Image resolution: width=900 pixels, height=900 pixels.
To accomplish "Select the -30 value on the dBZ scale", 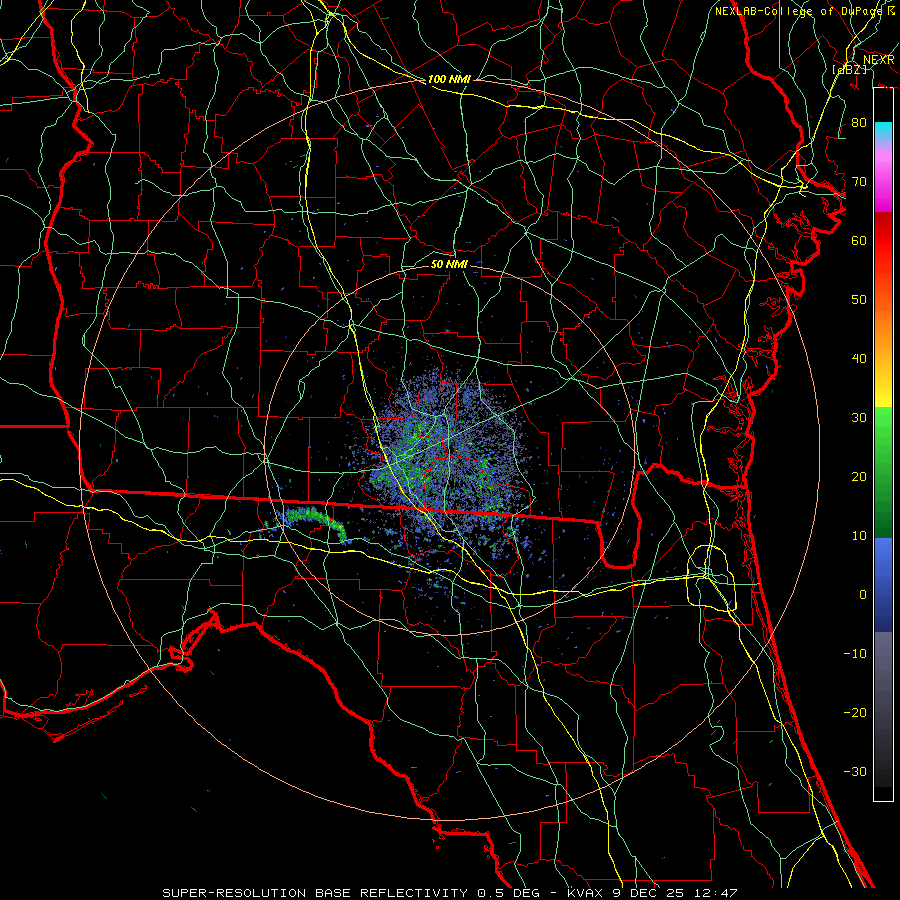I will [x=855, y=771].
